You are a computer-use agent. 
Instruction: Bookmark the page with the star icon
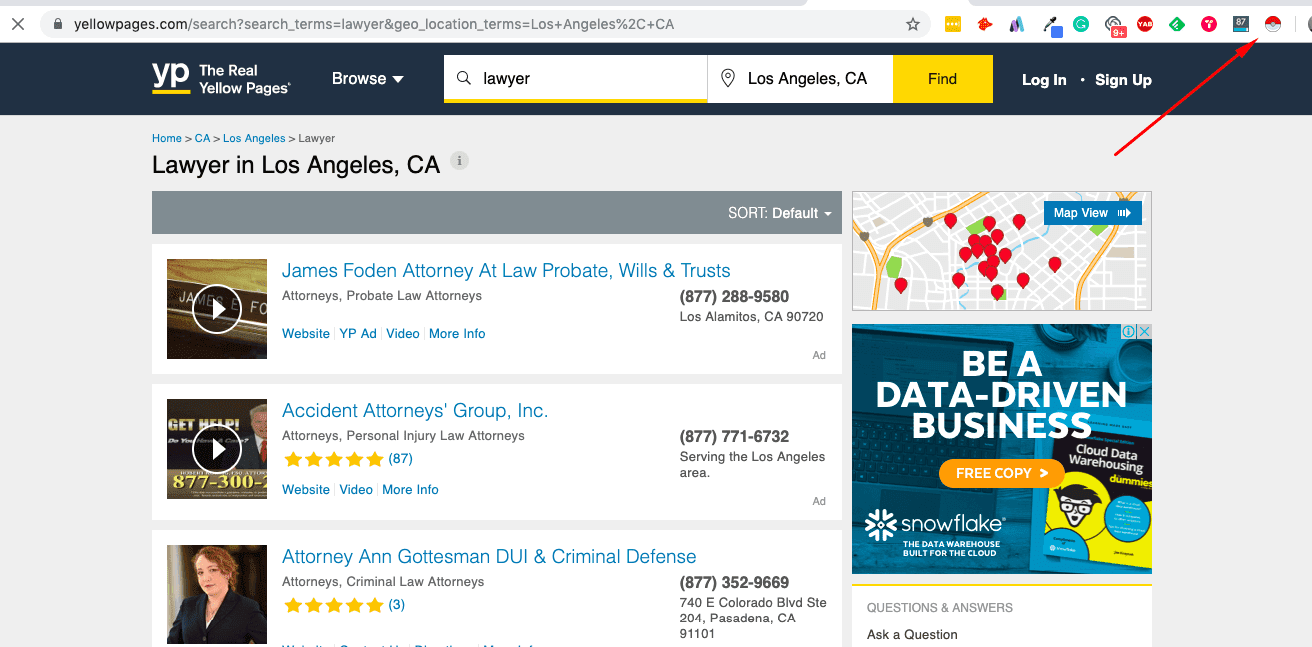(912, 22)
